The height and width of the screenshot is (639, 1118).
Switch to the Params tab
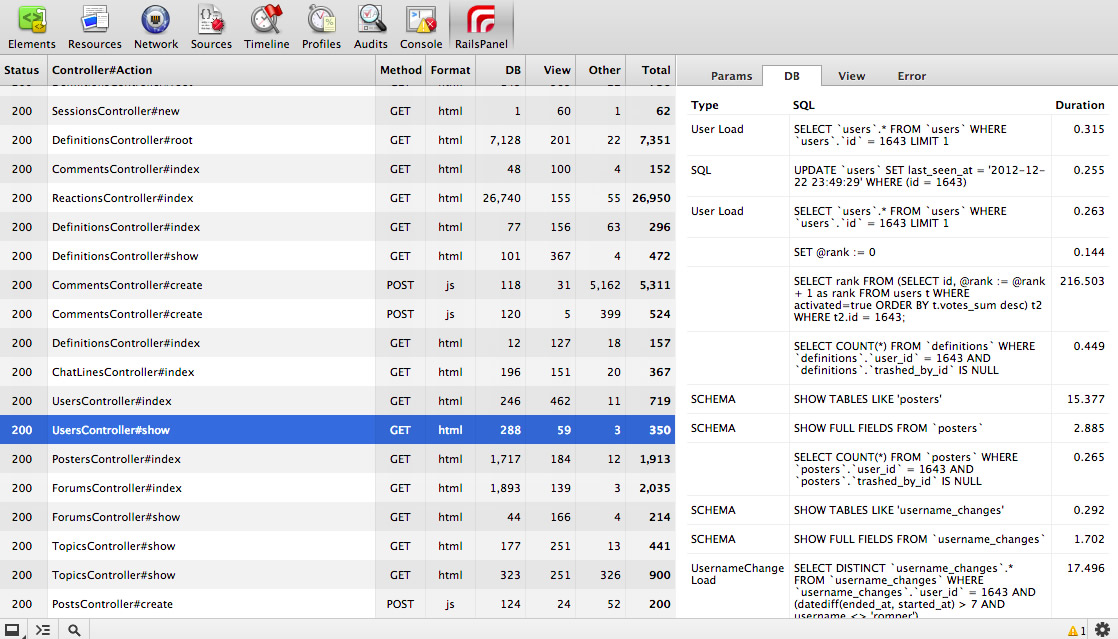click(731, 76)
